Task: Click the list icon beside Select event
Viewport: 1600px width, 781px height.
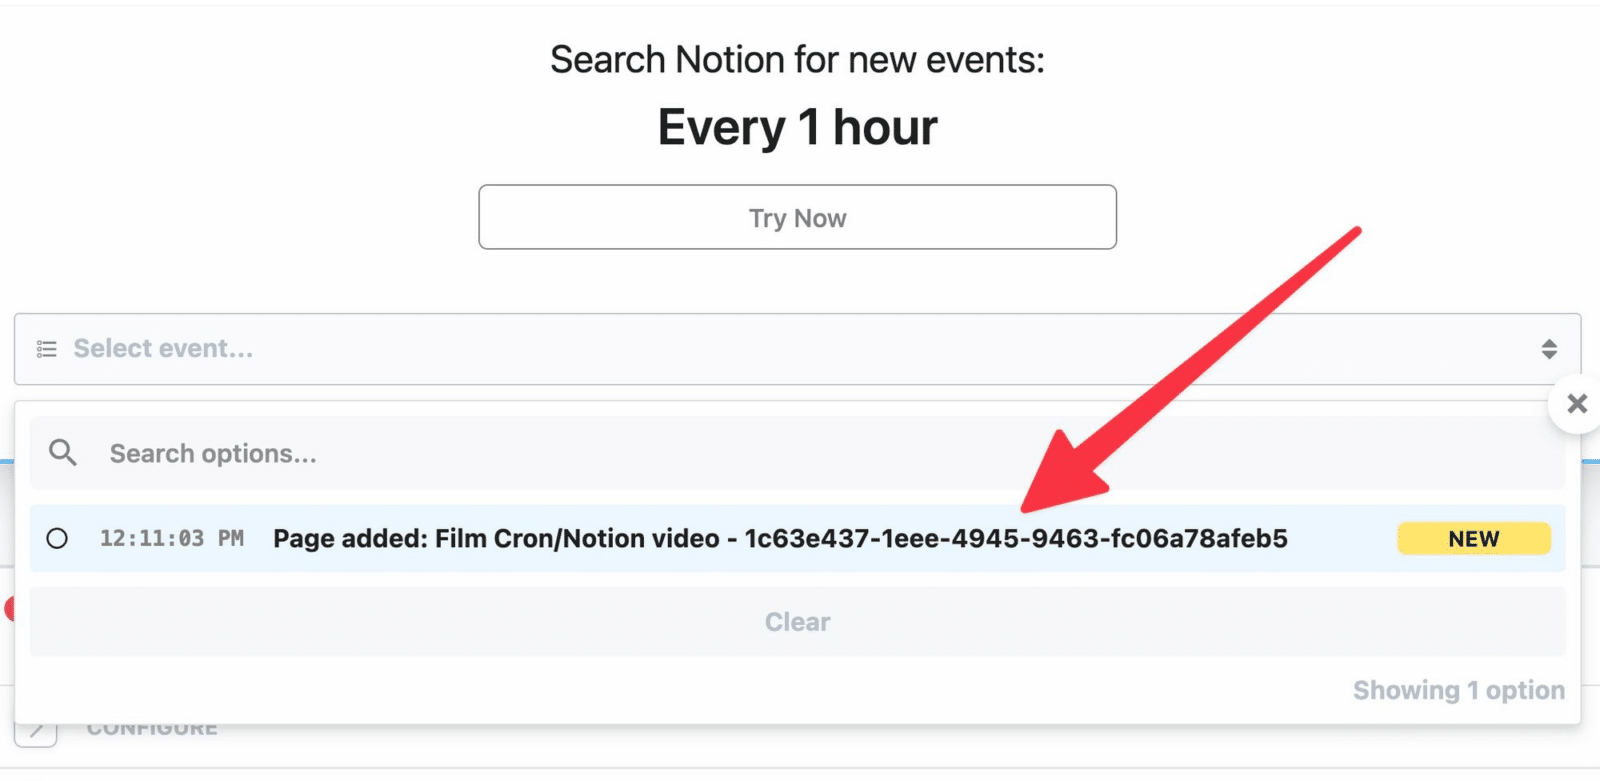Action: click(46, 349)
